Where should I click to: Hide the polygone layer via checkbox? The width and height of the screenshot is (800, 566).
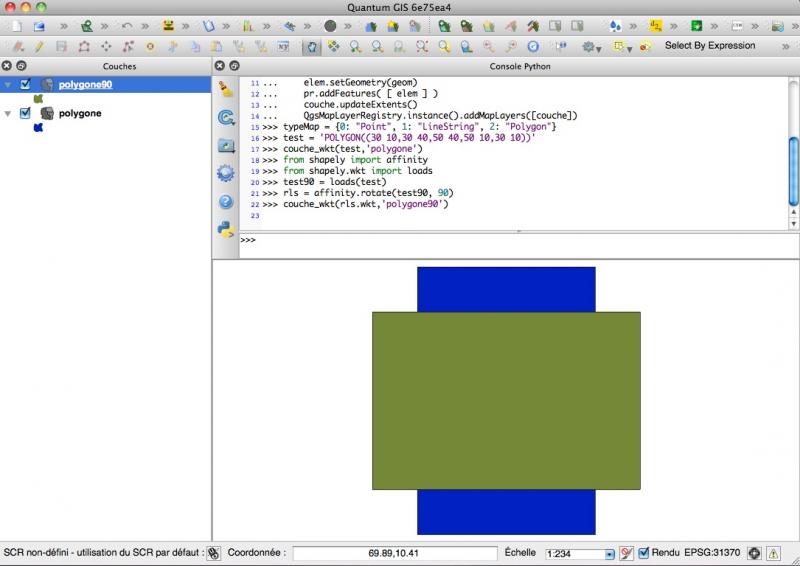[25, 114]
